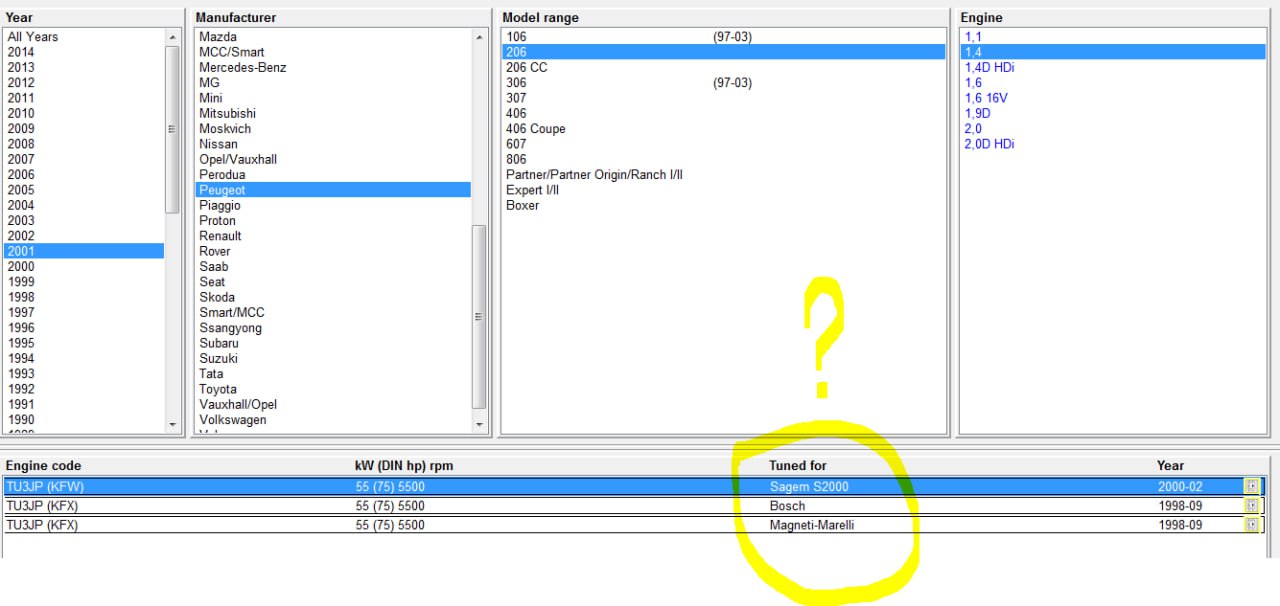Choose Mercedes-Benz manufacturer
1280x606 pixels.
tap(243, 67)
